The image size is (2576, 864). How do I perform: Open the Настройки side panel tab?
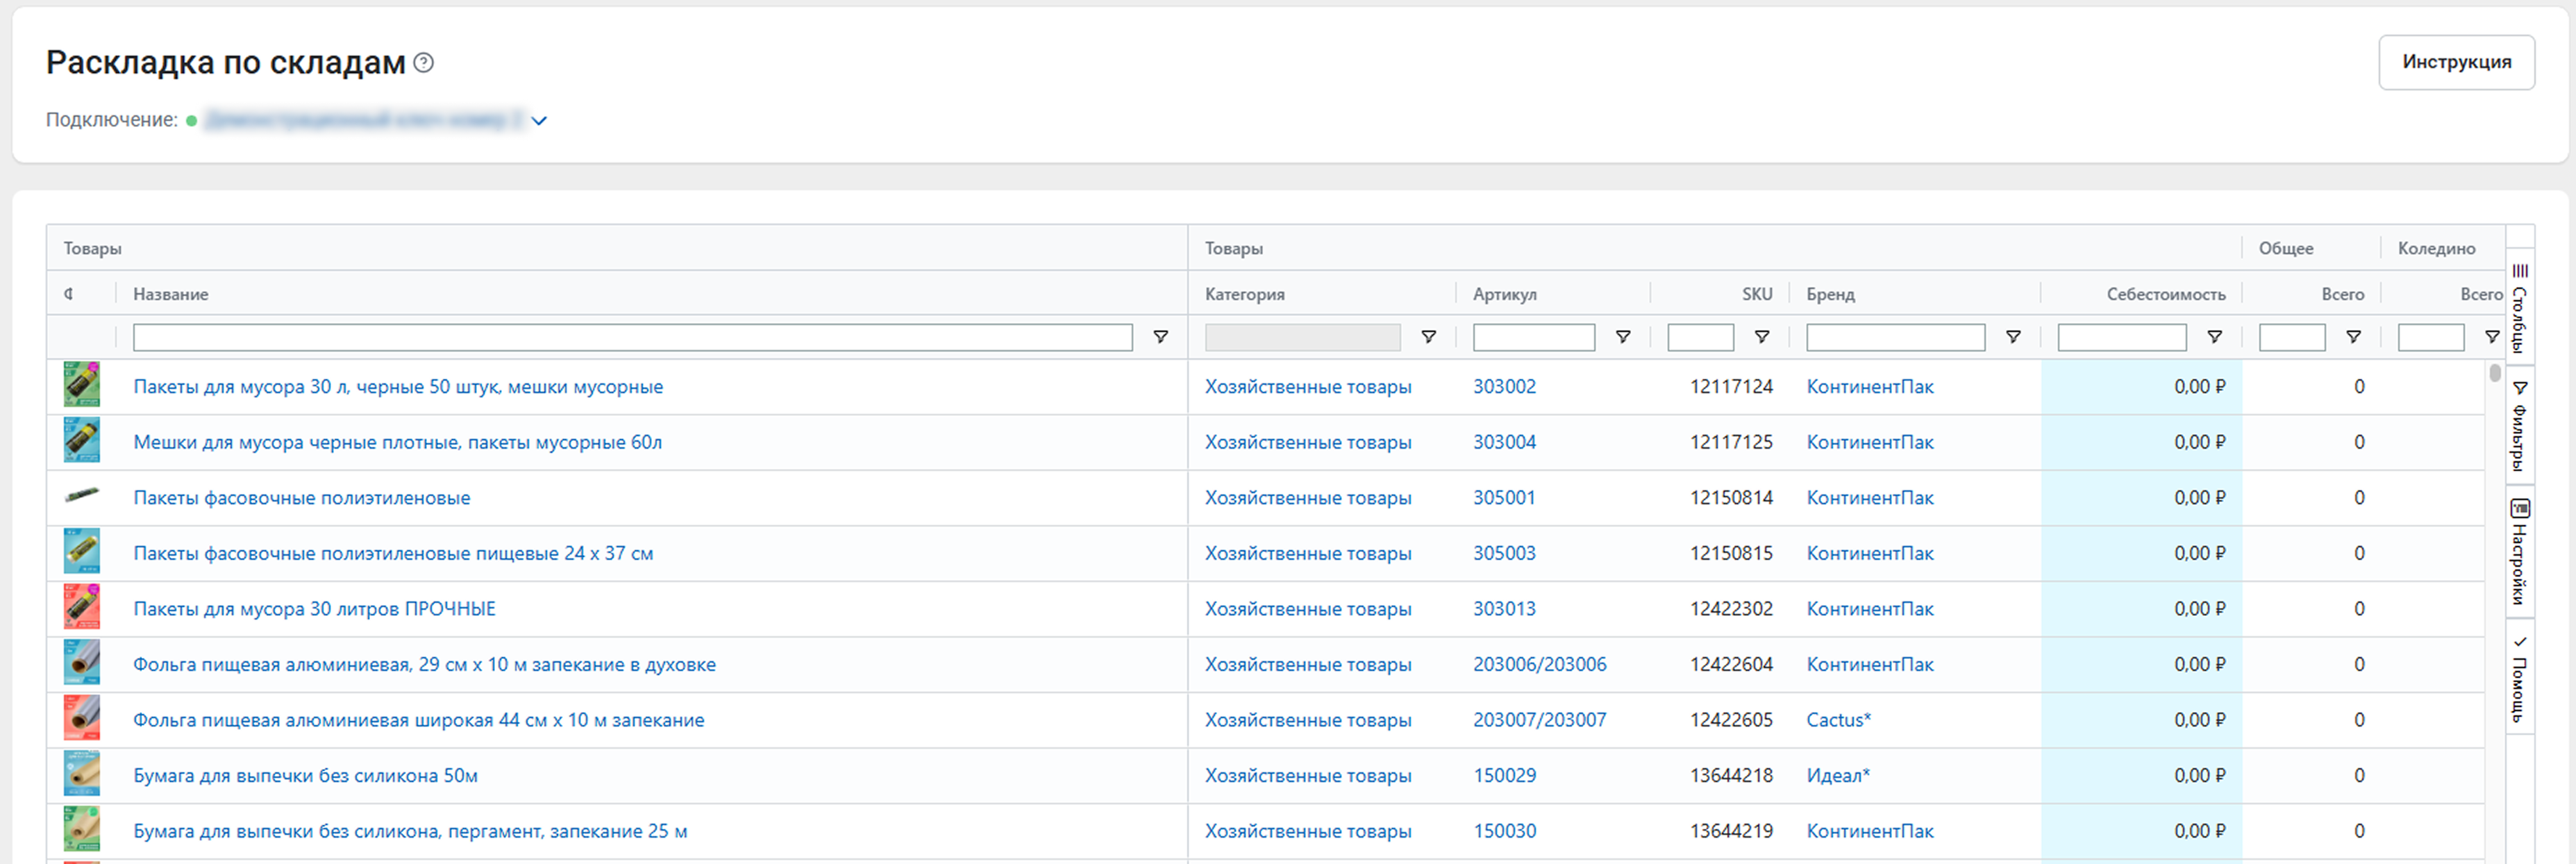(x=2520, y=552)
